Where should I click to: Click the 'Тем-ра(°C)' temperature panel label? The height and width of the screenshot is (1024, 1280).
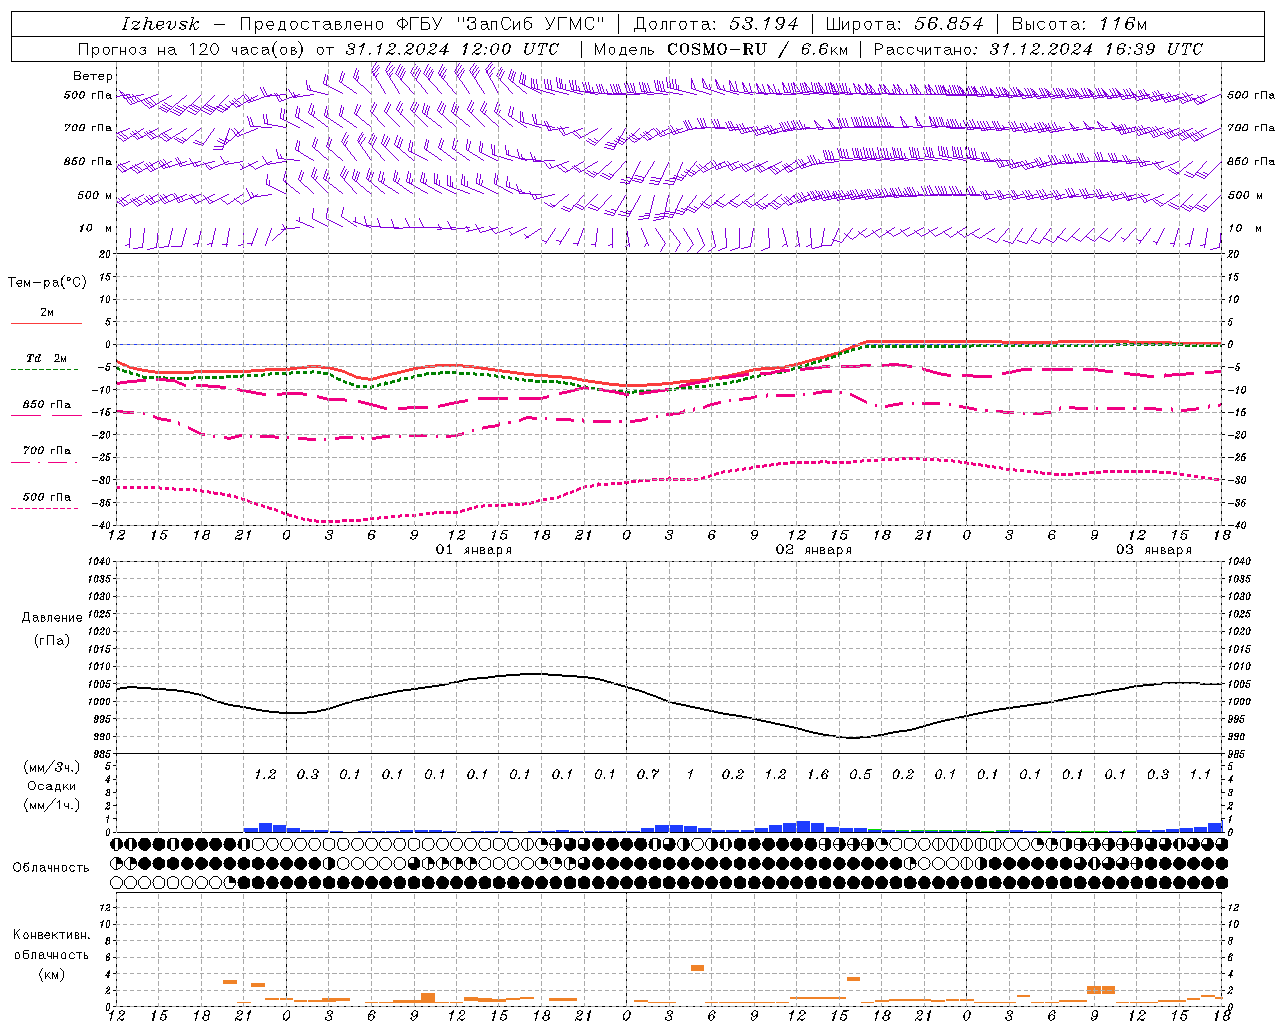[47, 283]
